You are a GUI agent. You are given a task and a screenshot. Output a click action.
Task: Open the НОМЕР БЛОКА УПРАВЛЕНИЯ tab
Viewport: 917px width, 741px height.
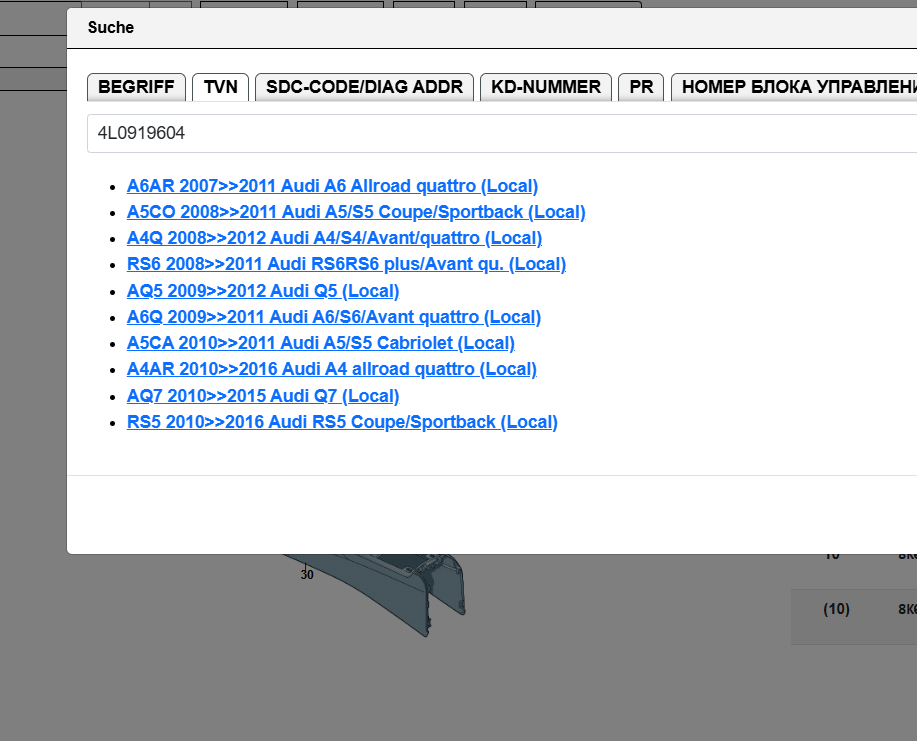[x=794, y=87]
